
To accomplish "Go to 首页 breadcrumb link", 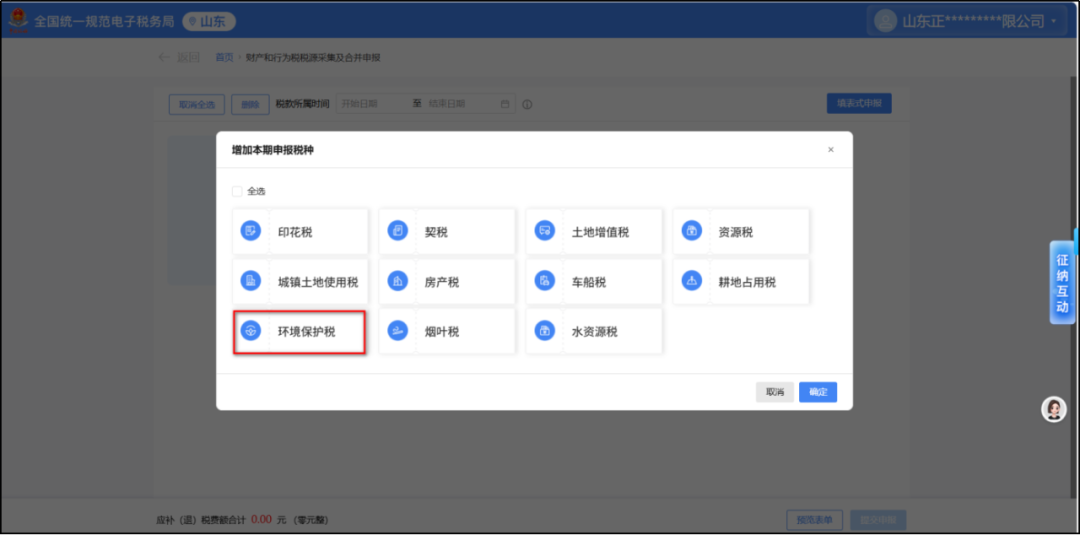I will click(x=225, y=58).
